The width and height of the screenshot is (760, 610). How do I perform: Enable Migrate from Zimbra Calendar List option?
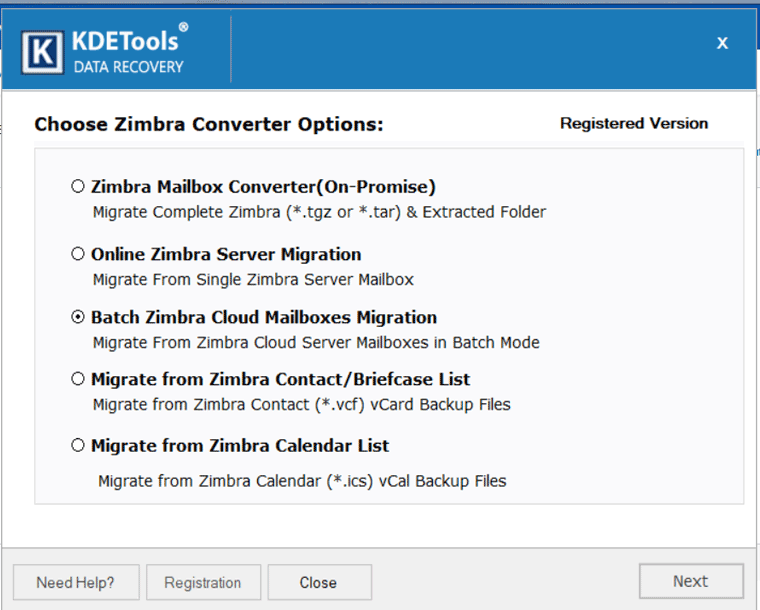pos(78,445)
